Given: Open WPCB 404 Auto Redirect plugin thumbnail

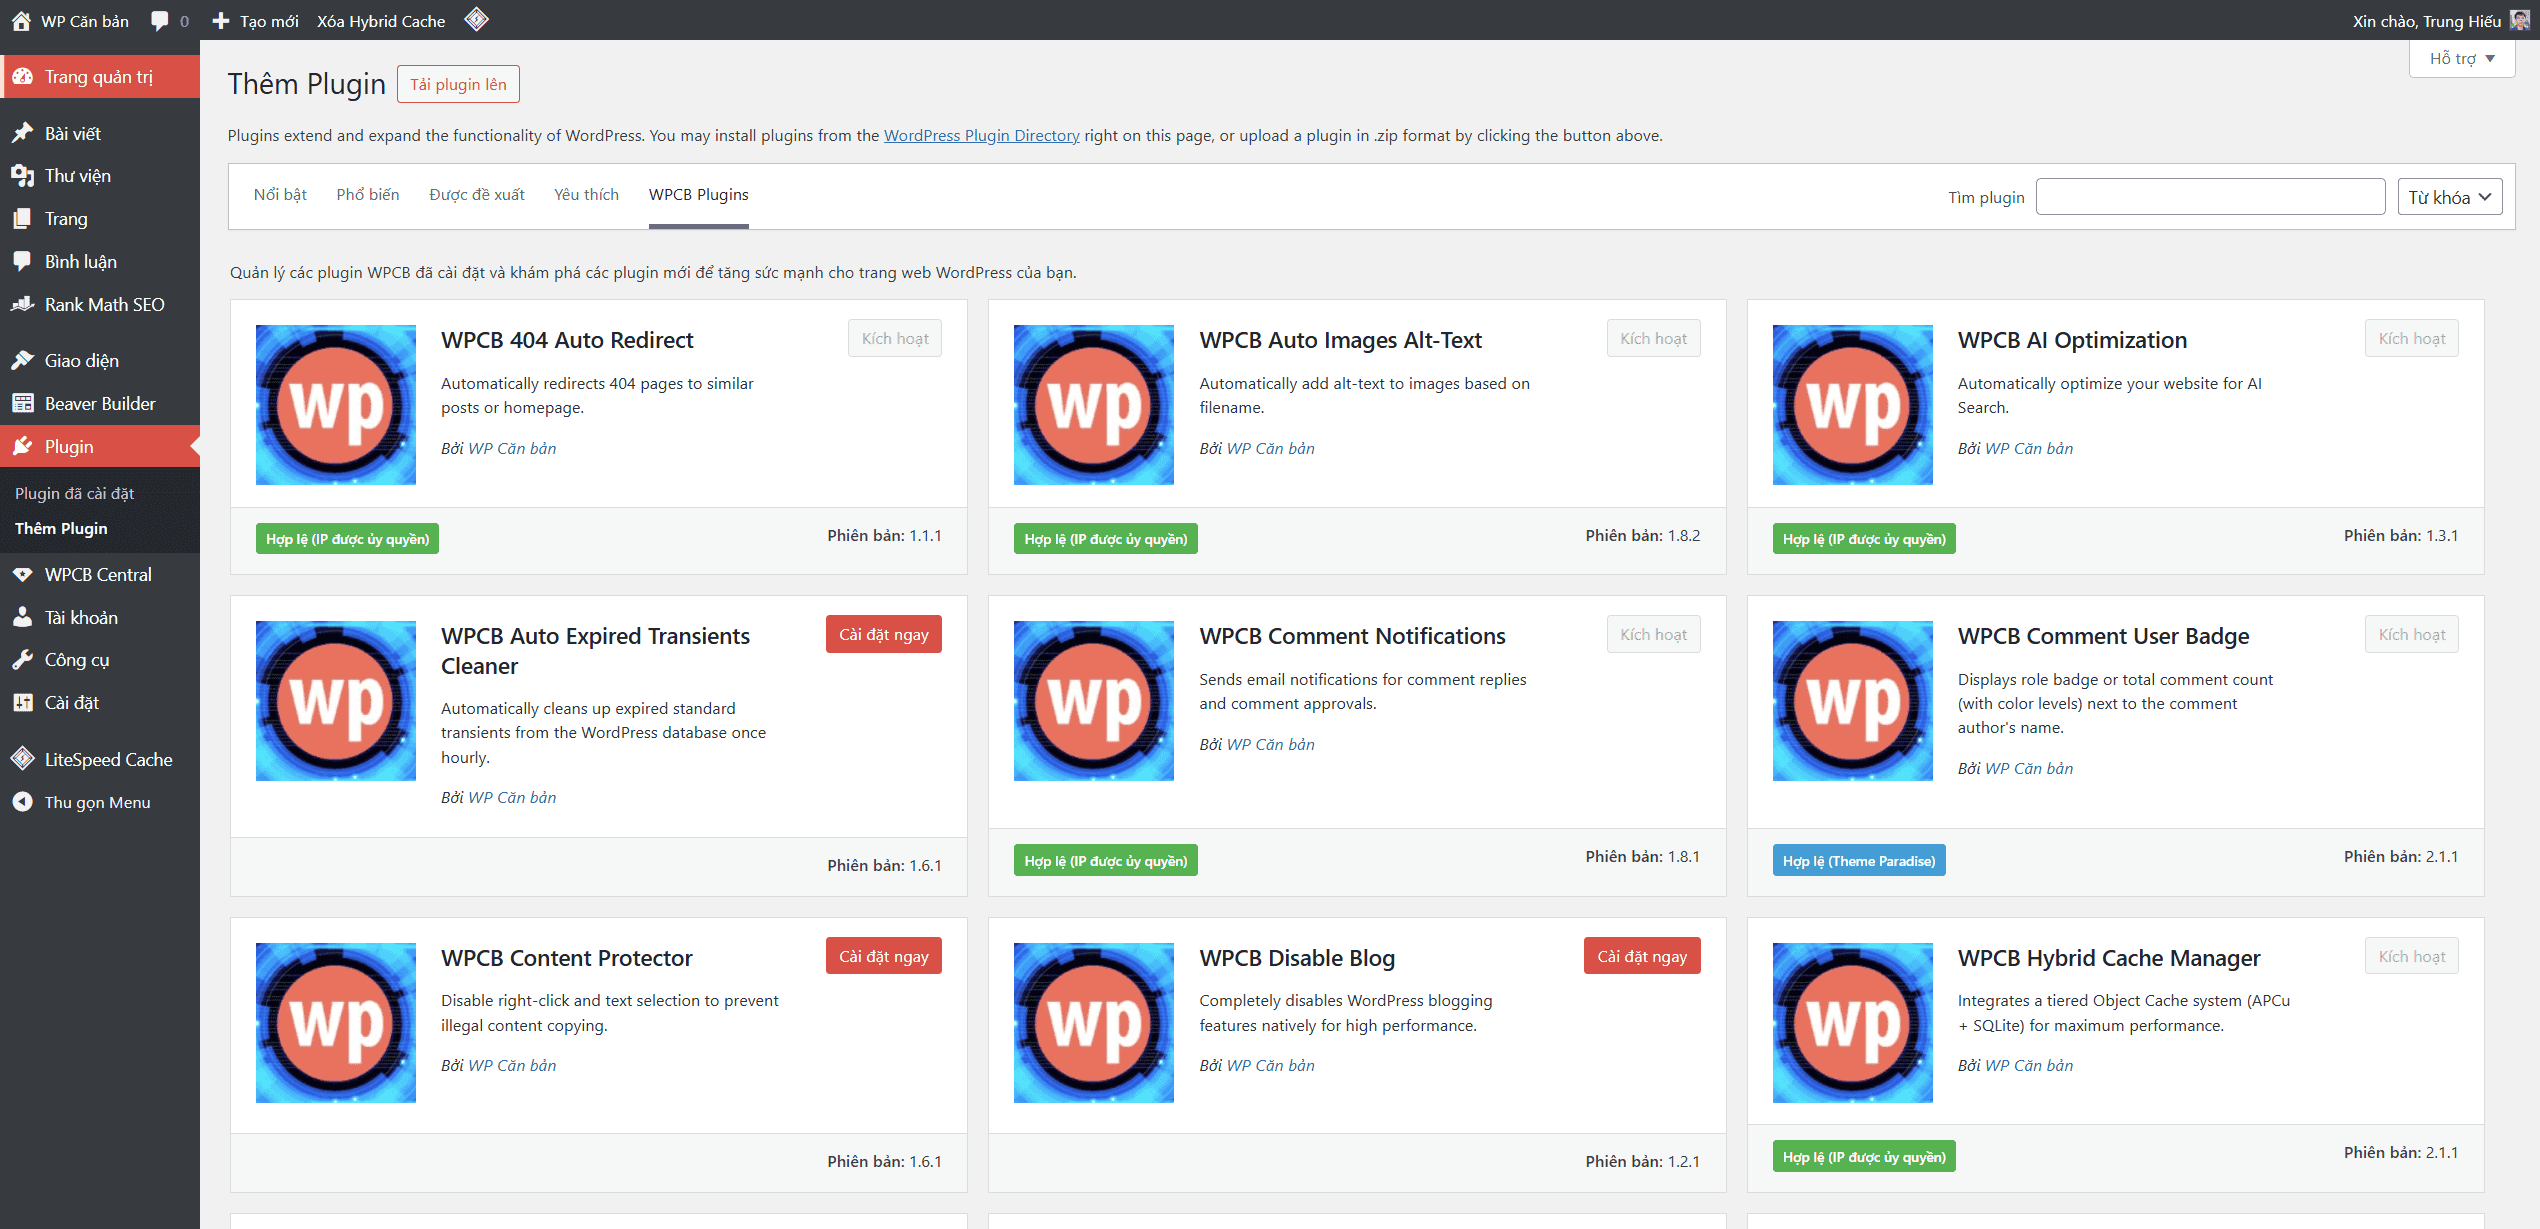Looking at the screenshot, I should click(336, 405).
